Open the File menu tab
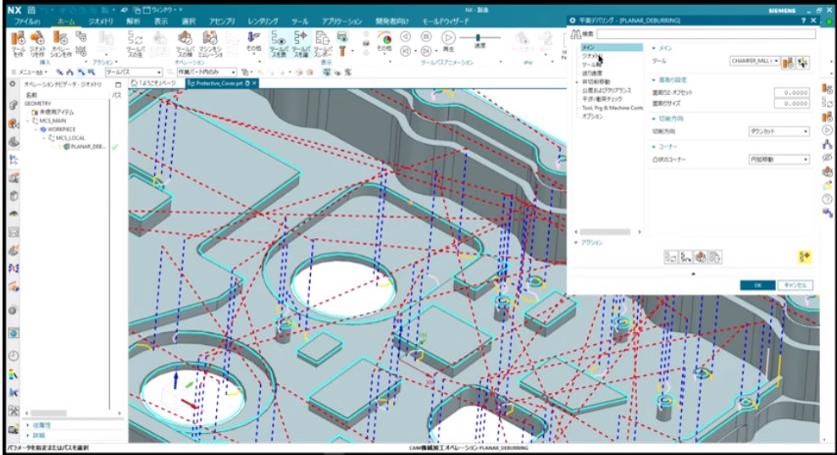 [27, 21]
